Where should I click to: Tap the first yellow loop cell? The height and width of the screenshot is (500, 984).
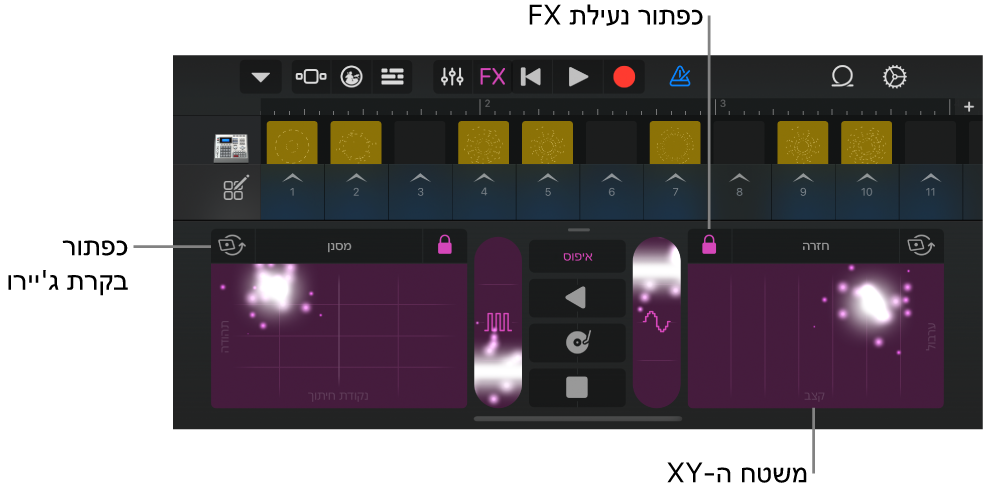292,142
